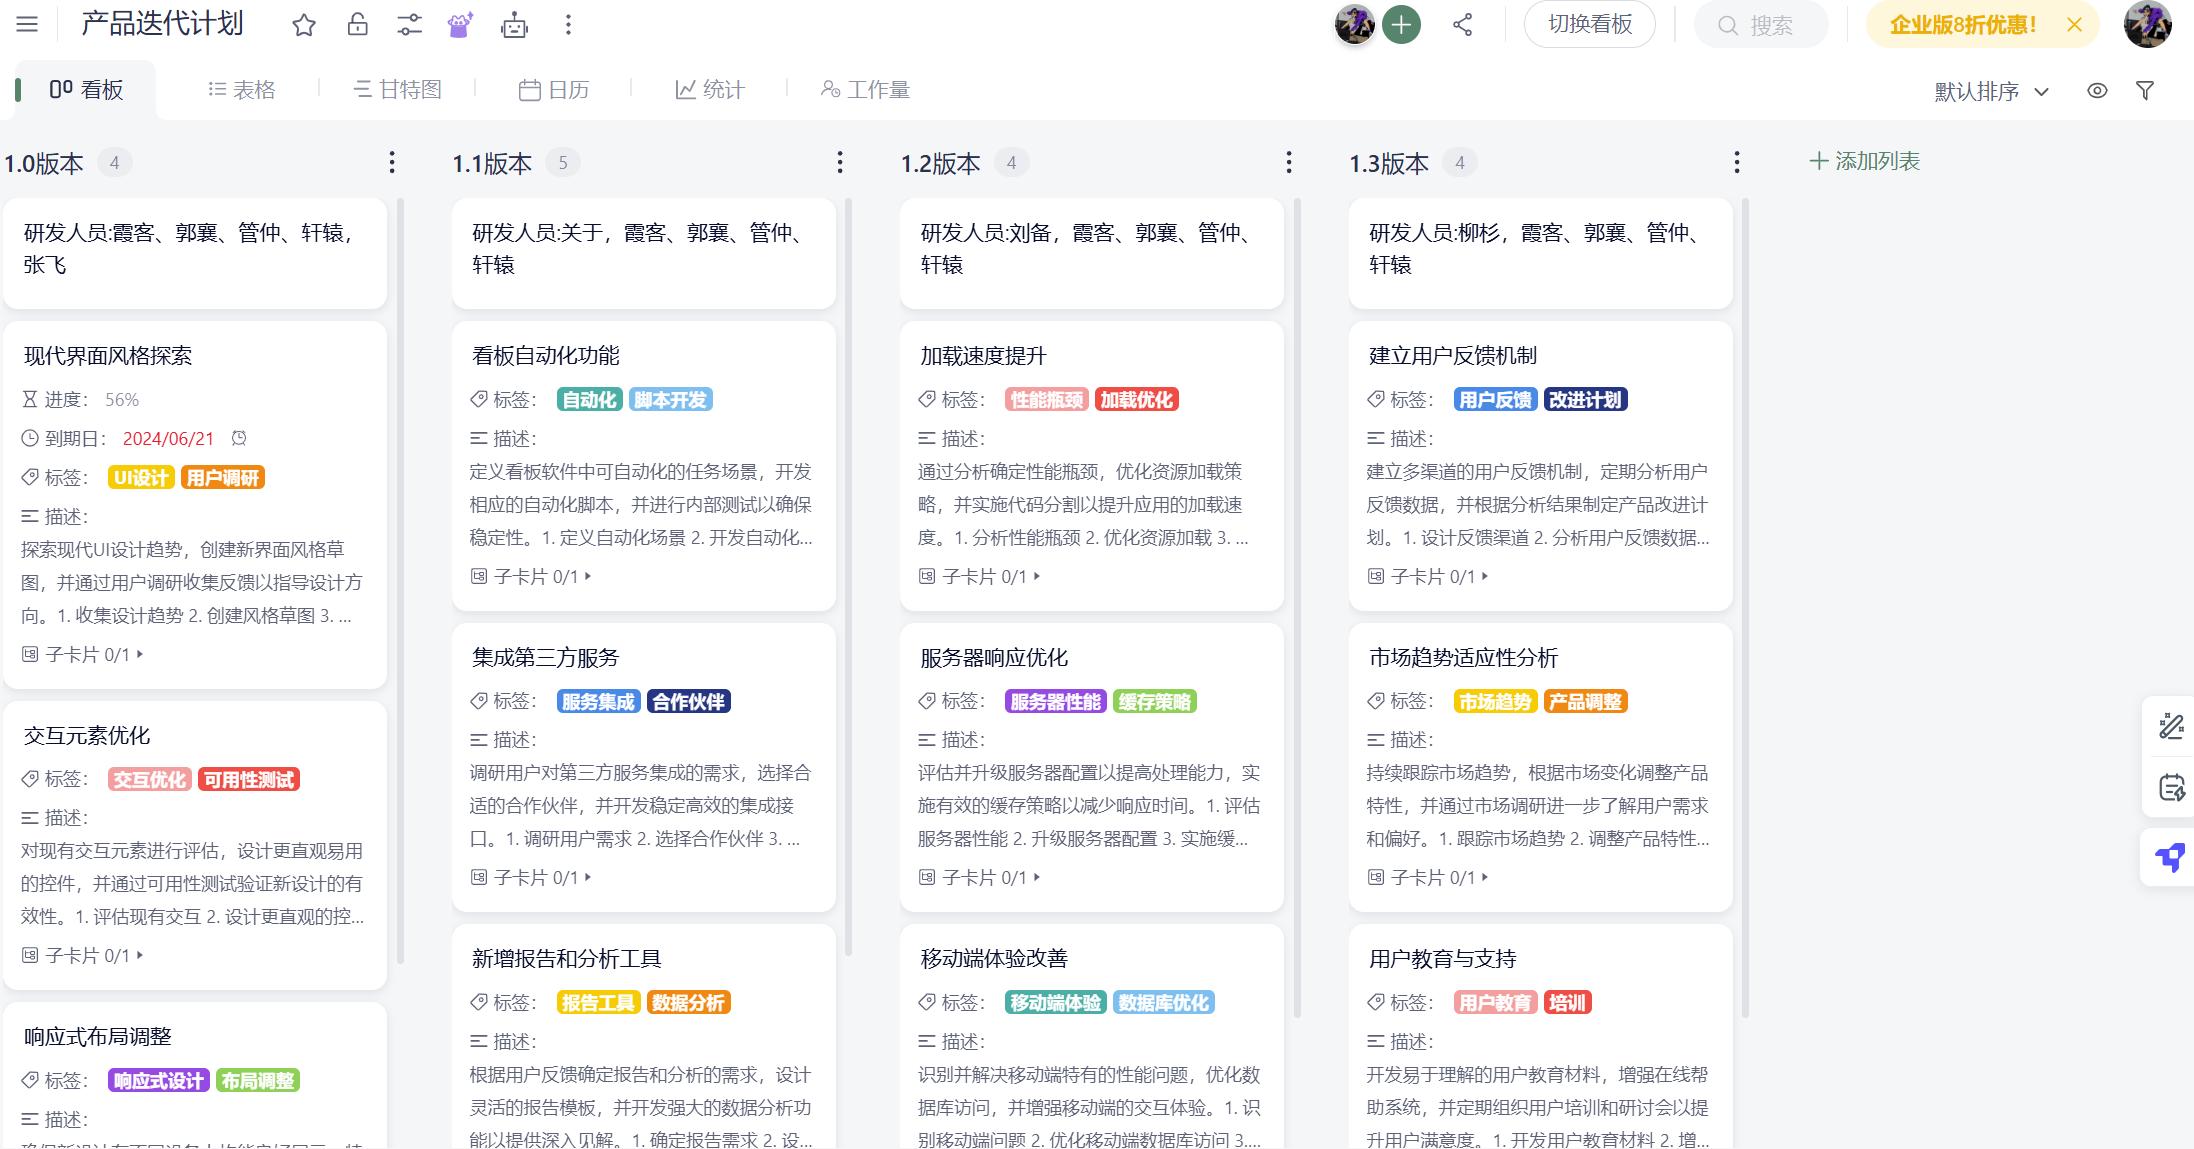Click alarm reminder icon next to 2024/06/21
This screenshot has width=2194, height=1149.
pyautogui.click(x=239, y=438)
